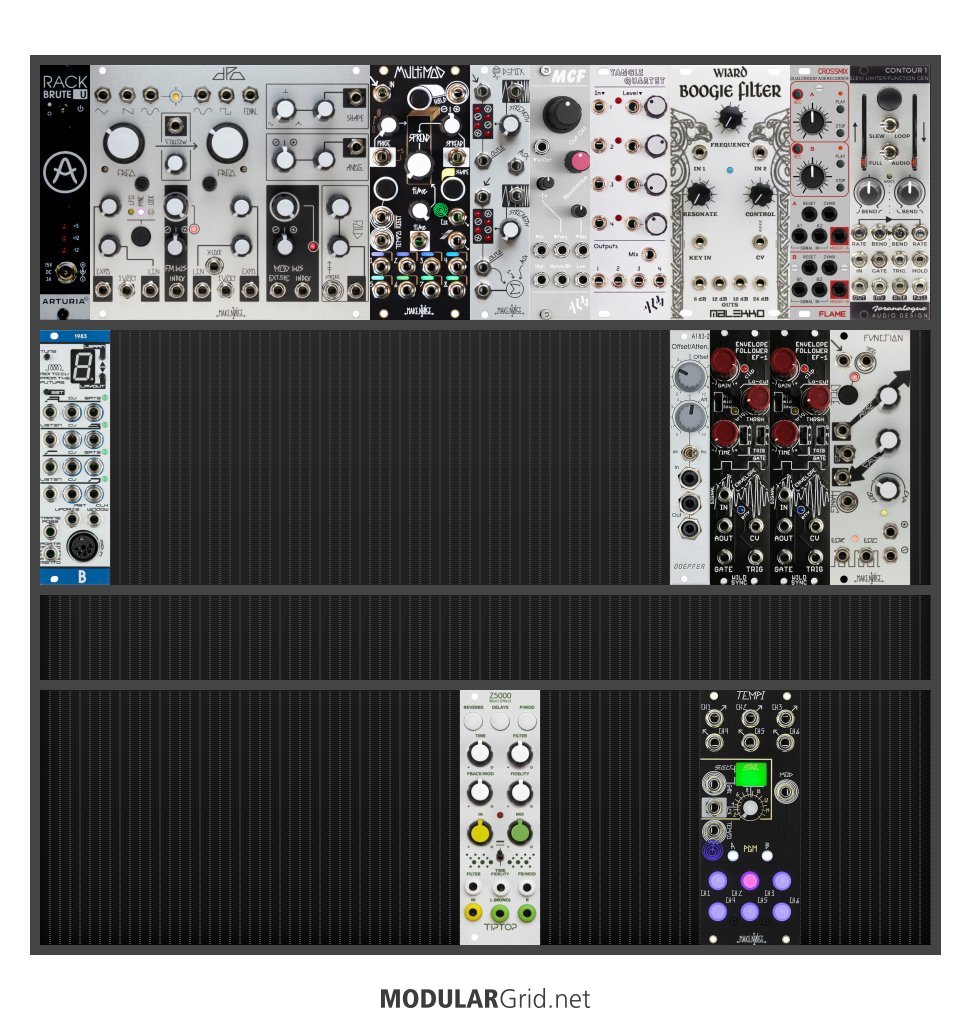Click the Z5000 Fidelity knob
This screenshot has height=1020, width=971.
pos(520,792)
